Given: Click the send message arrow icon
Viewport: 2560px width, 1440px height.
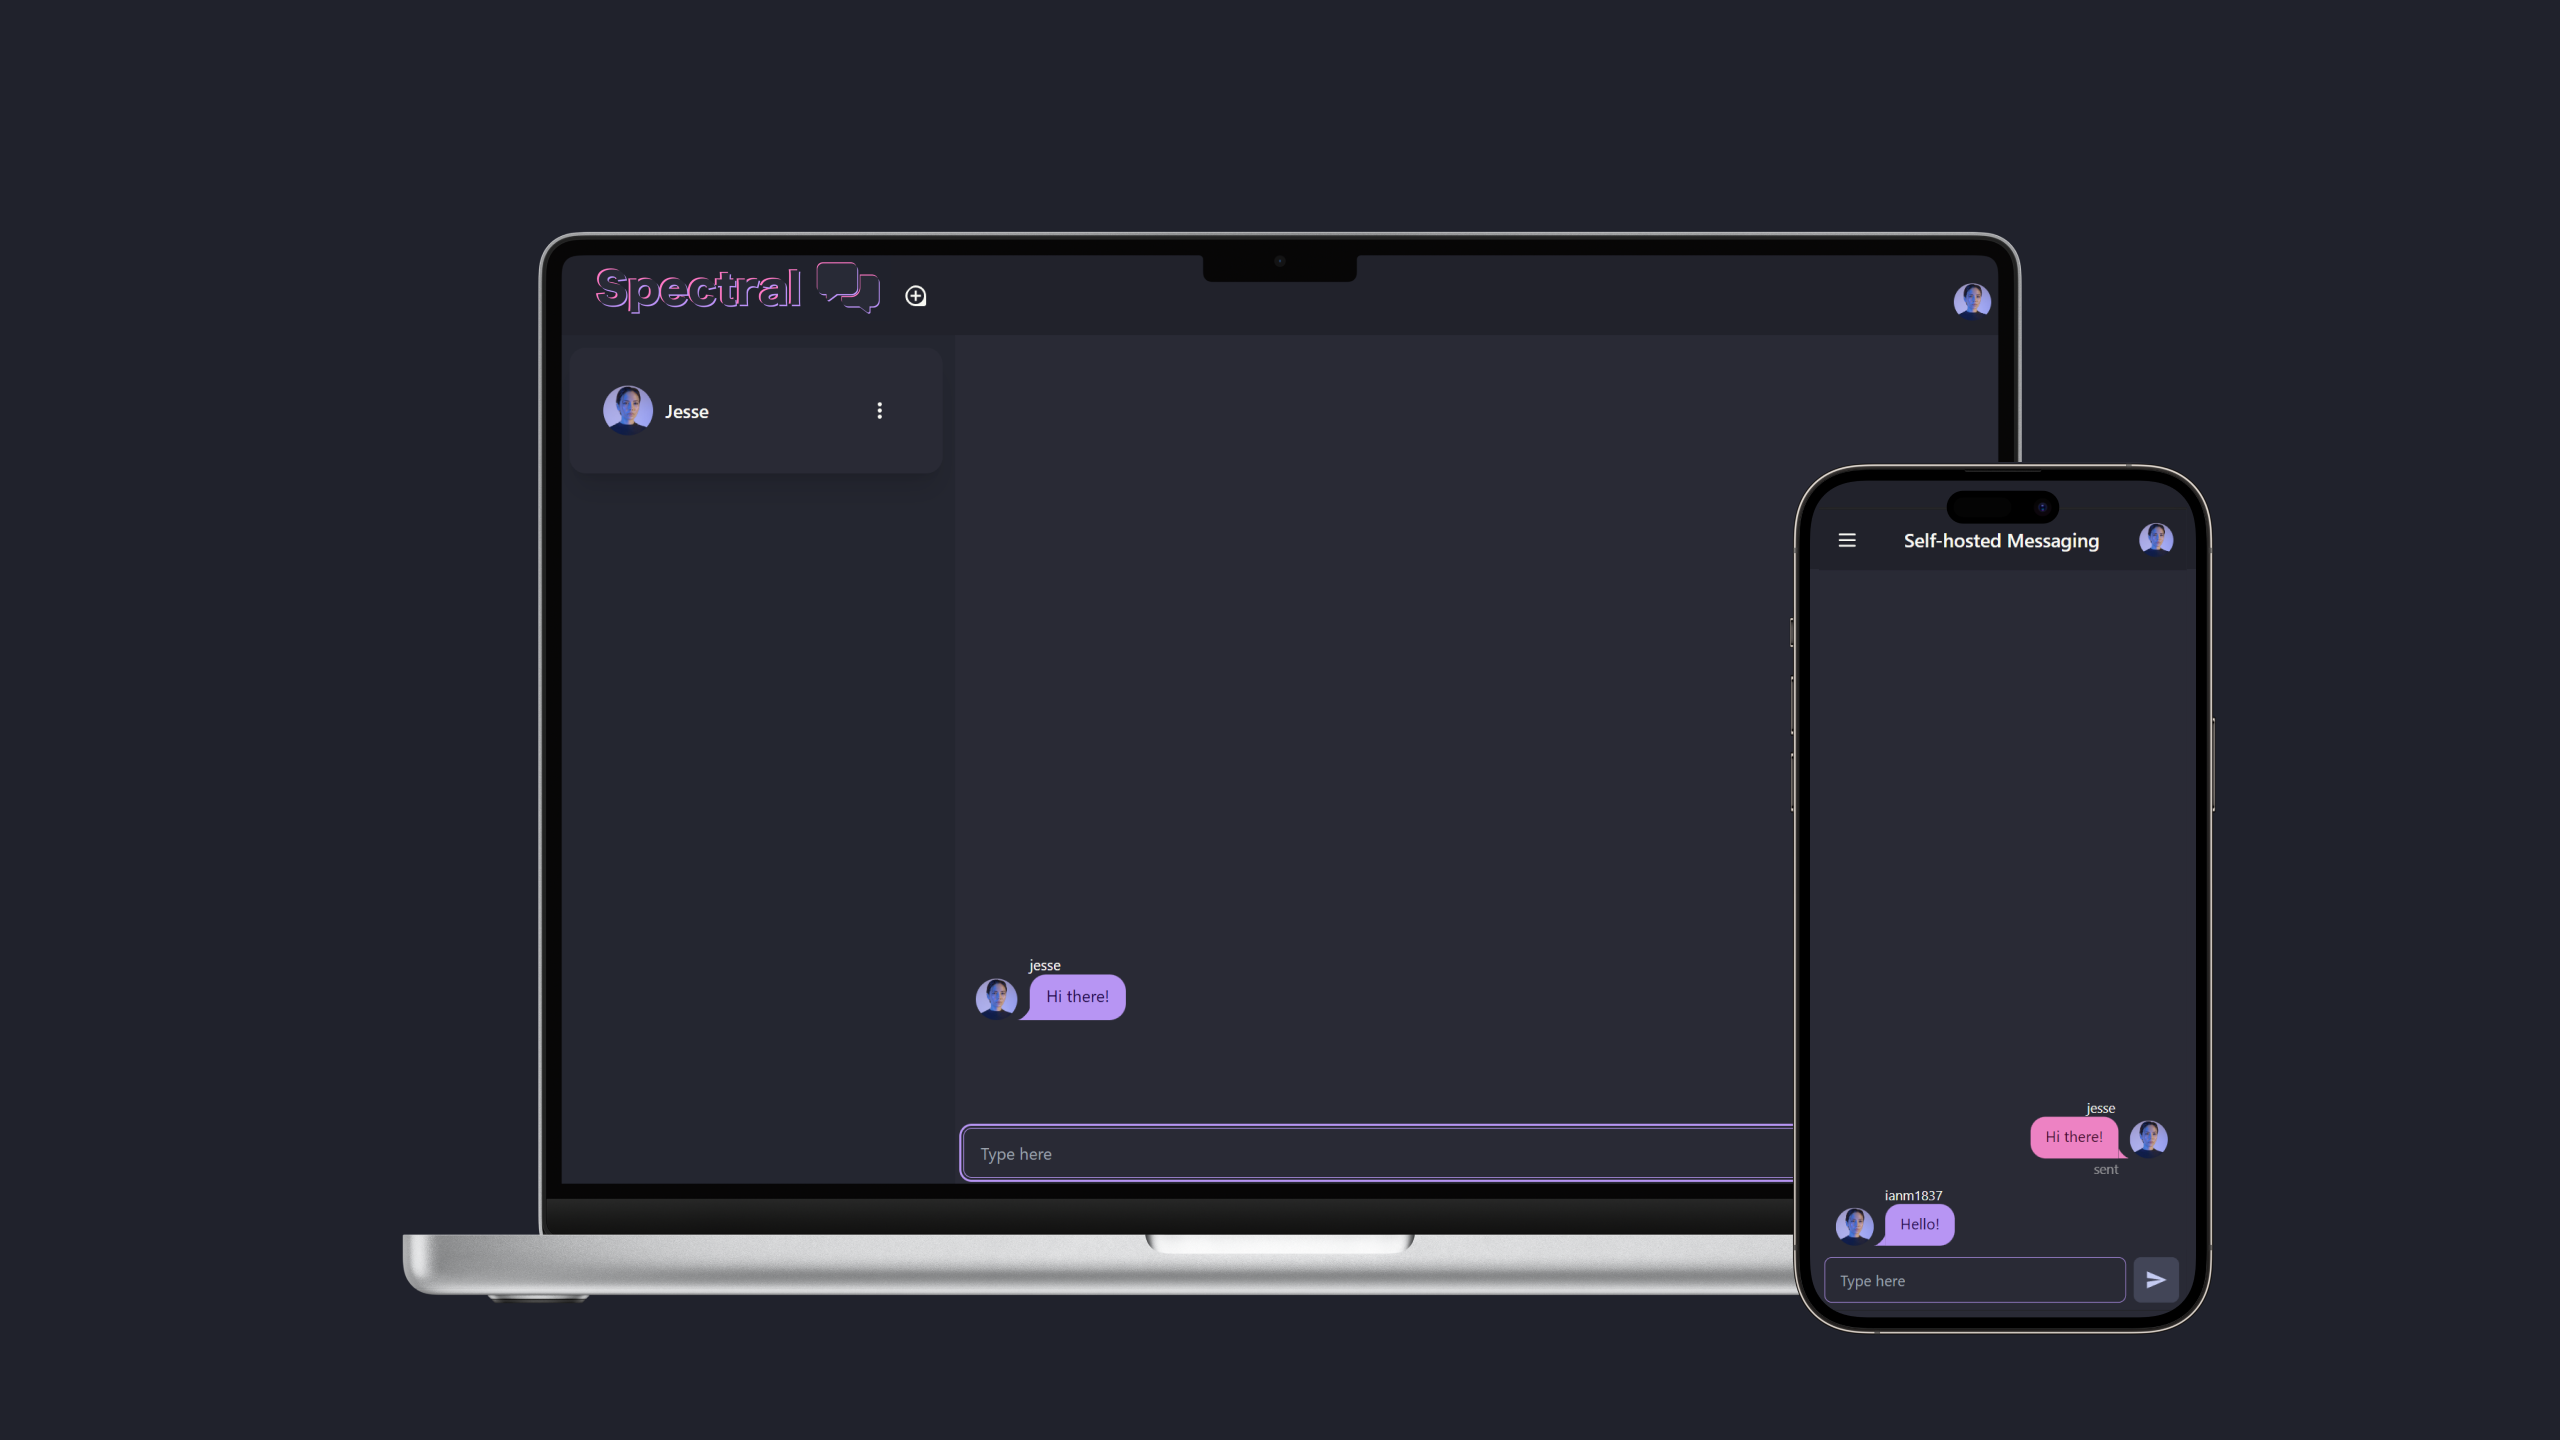Looking at the screenshot, I should click(x=2157, y=1278).
